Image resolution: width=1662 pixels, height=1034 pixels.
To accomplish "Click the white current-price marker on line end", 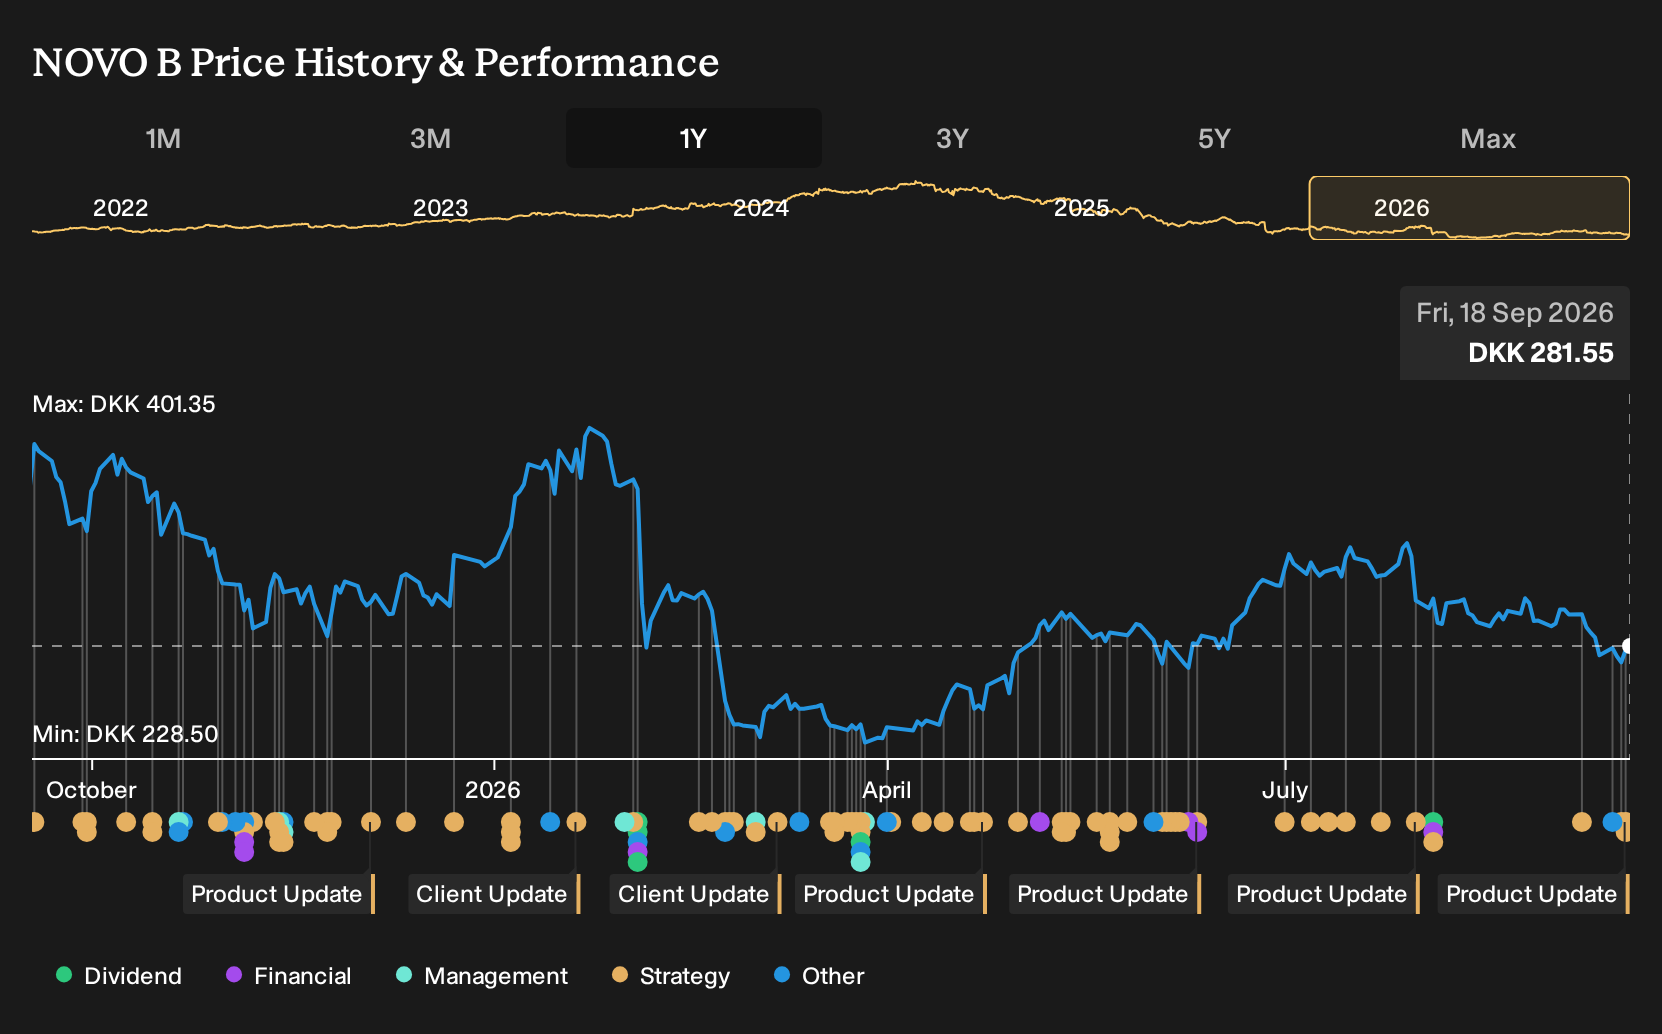I will [x=1628, y=646].
